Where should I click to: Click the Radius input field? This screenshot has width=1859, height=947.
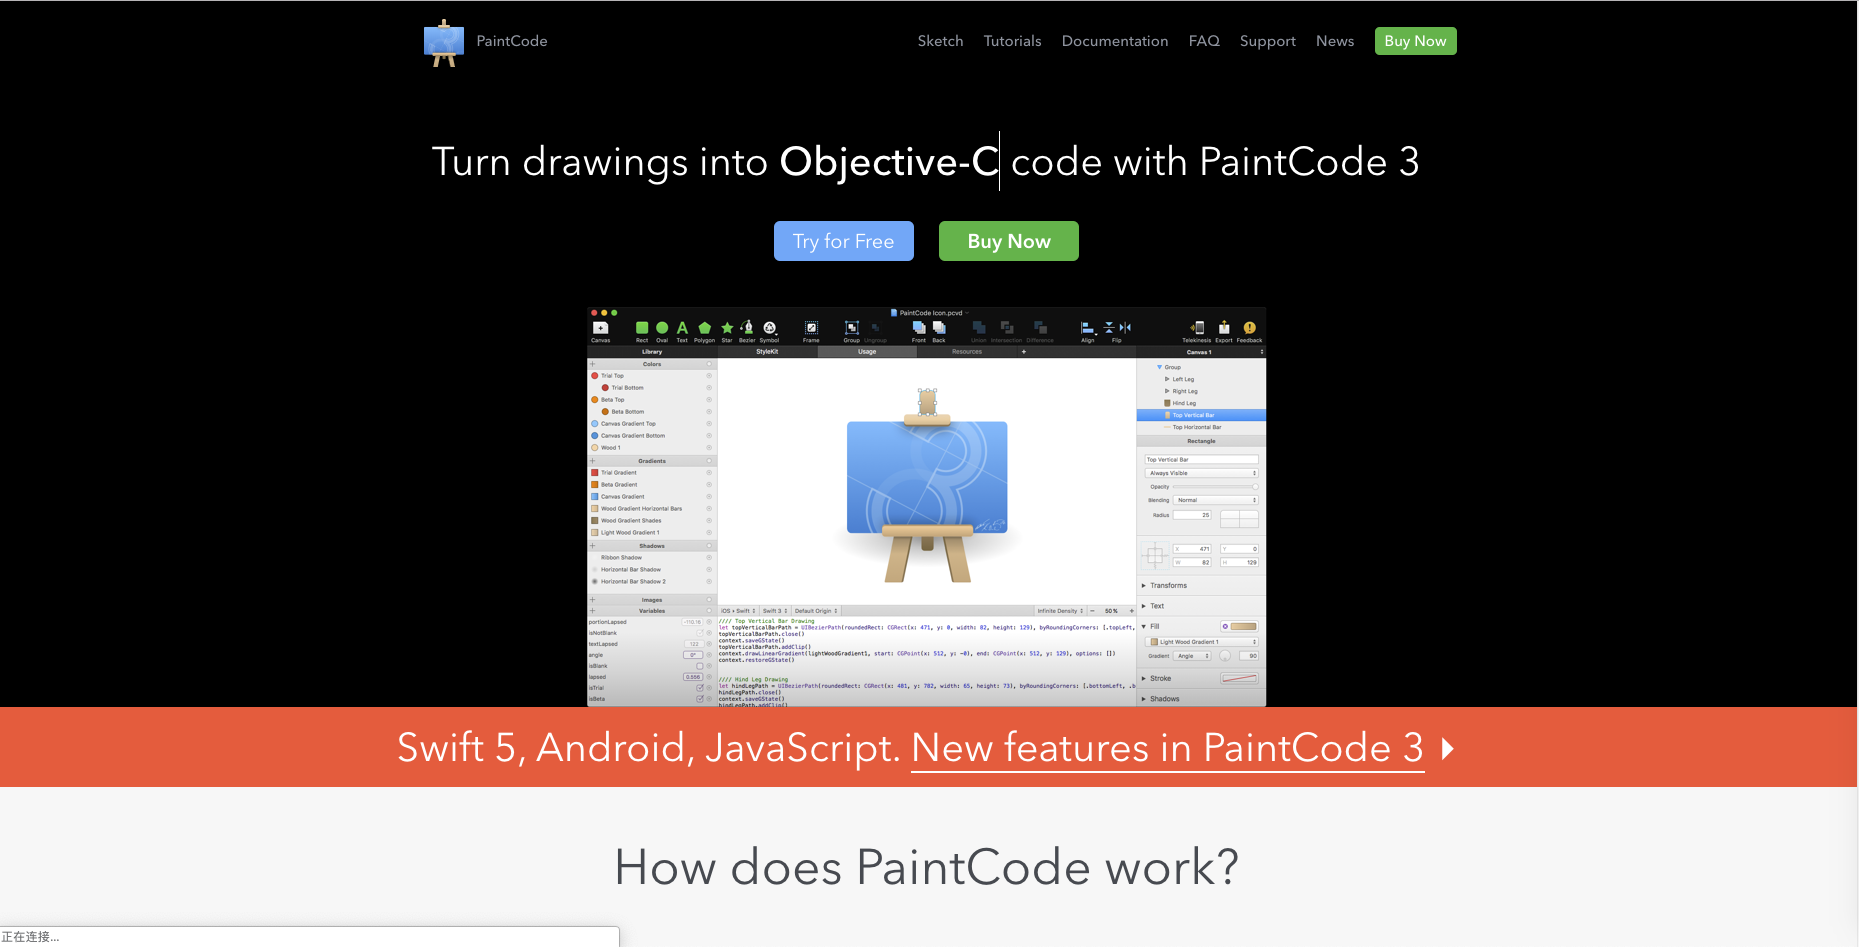[x=1192, y=515]
